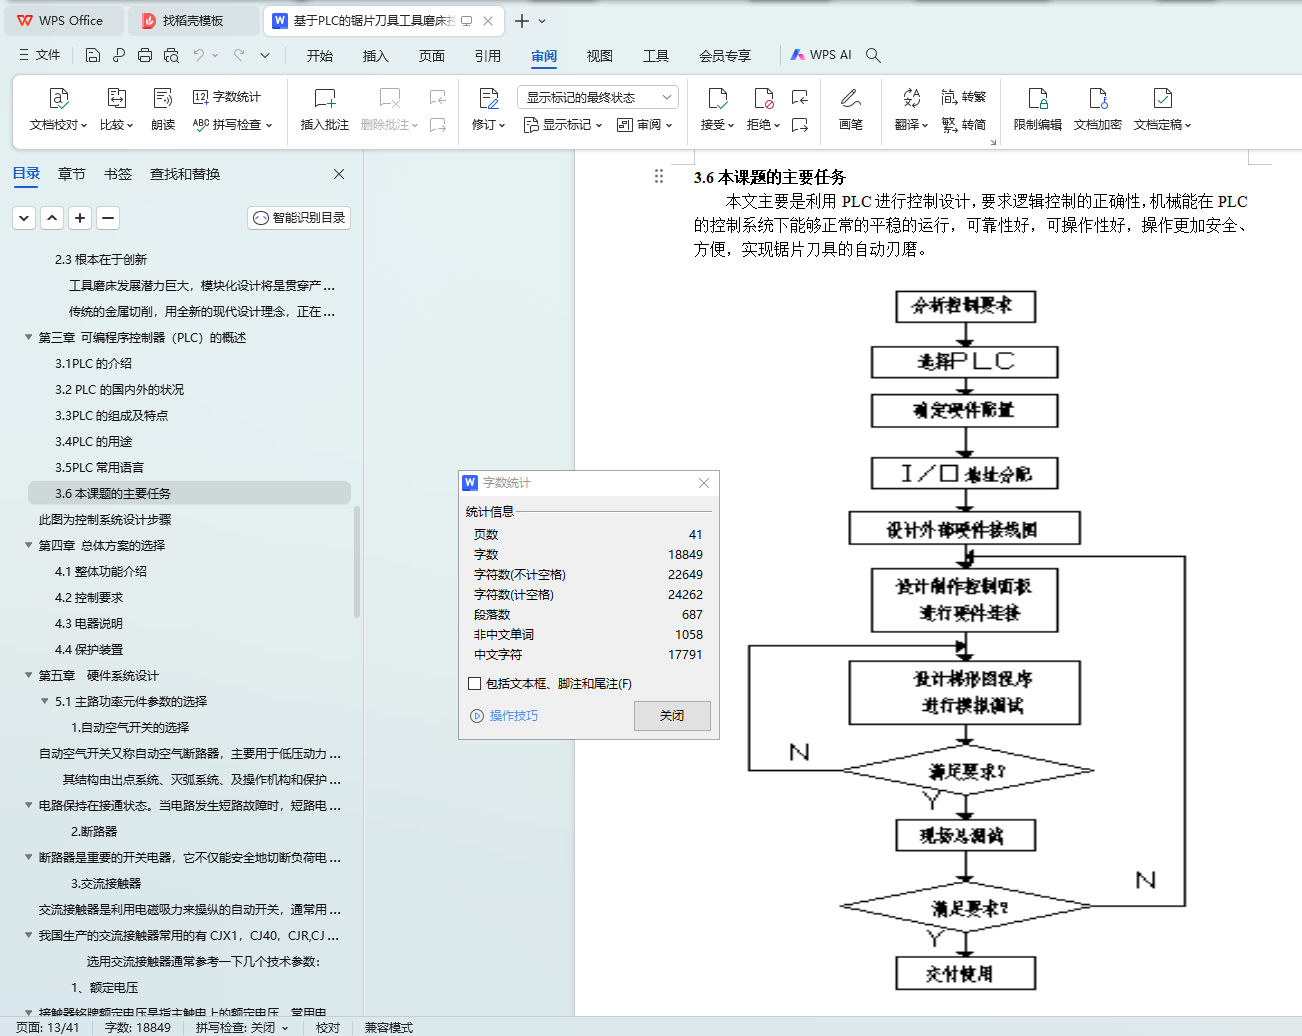This screenshot has width=1302, height=1036.
Task: Collapse the 第三章 outline node
Action: 28,337
